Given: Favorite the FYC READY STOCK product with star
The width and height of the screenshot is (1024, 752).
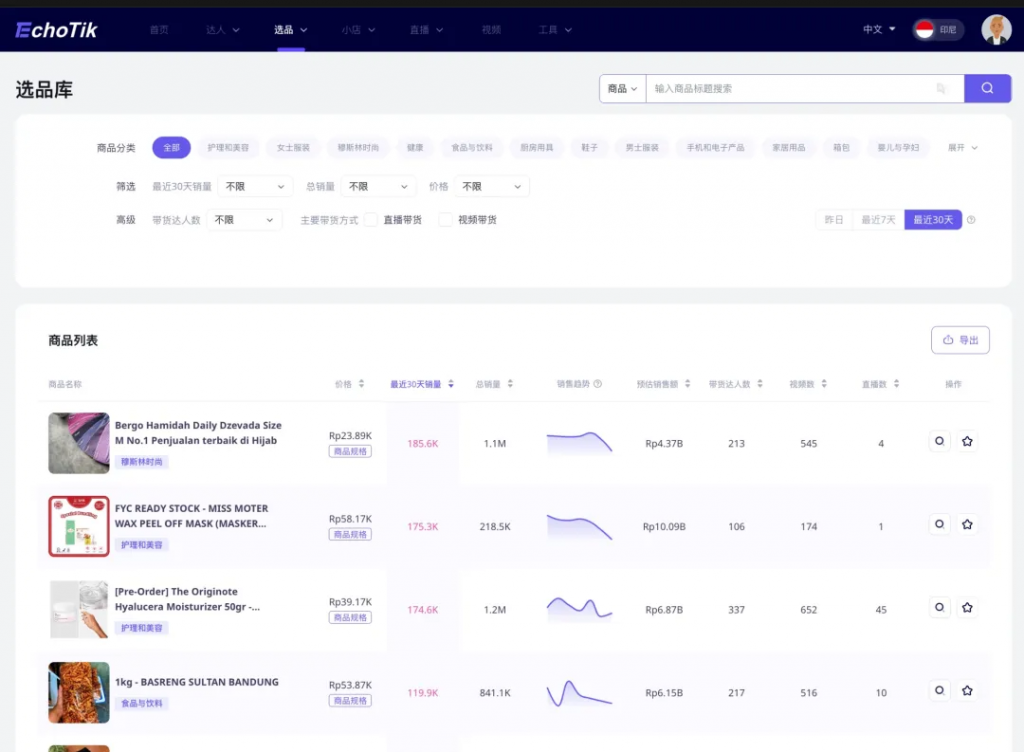Looking at the screenshot, I should tap(967, 524).
